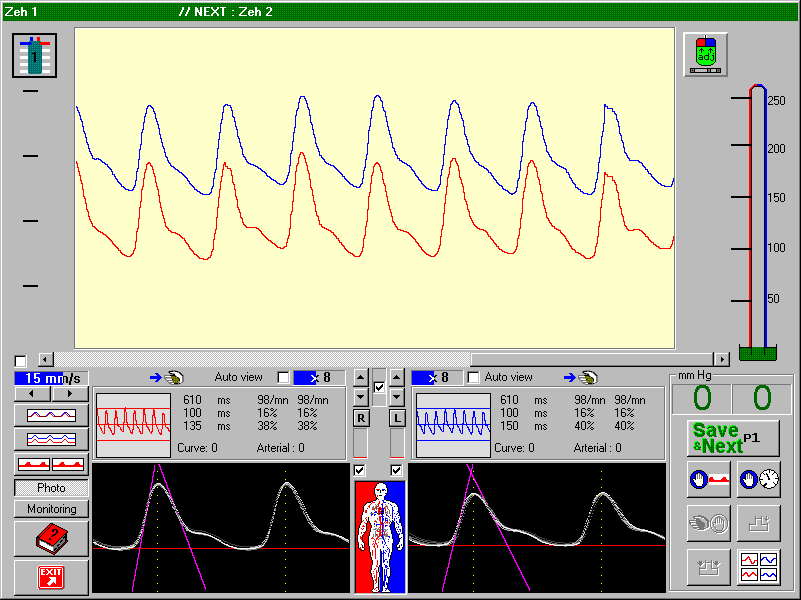The height and width of the screenshot is (600, 801).
Task: Uncheck the checkbox under the R channel
Action: click(360, 470)
